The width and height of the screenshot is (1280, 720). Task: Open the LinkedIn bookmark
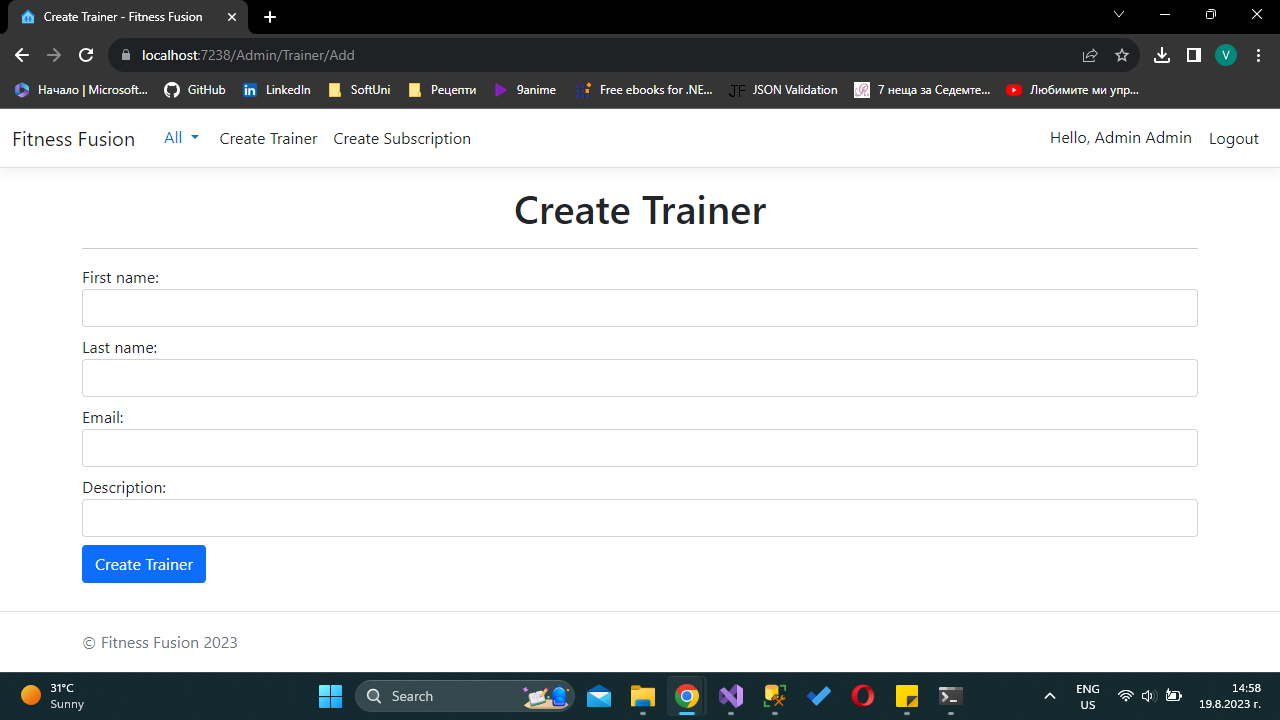click(x=277, y=89)
